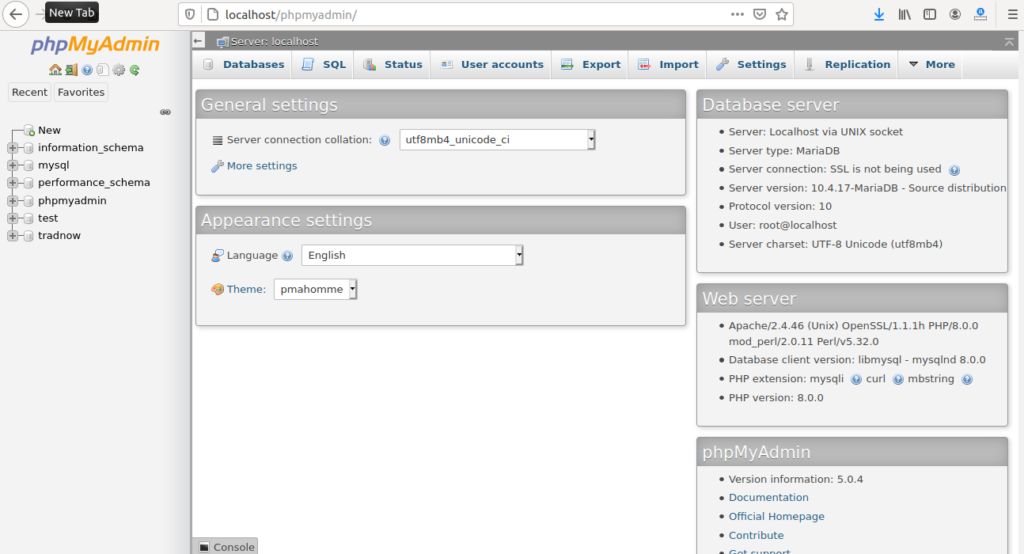Open the More tab menu
The height and width of the screenshot is (554, 1024).
(931, 65)
